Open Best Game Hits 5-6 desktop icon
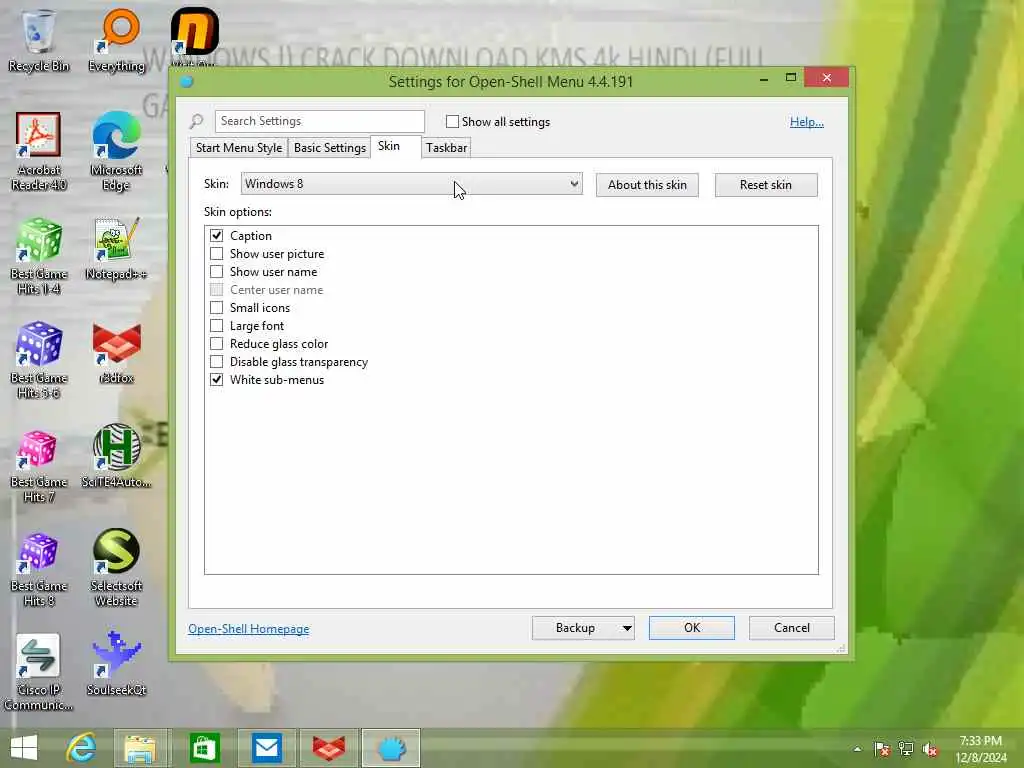Viewport: 1024px width, 768px height. point(38,360)
